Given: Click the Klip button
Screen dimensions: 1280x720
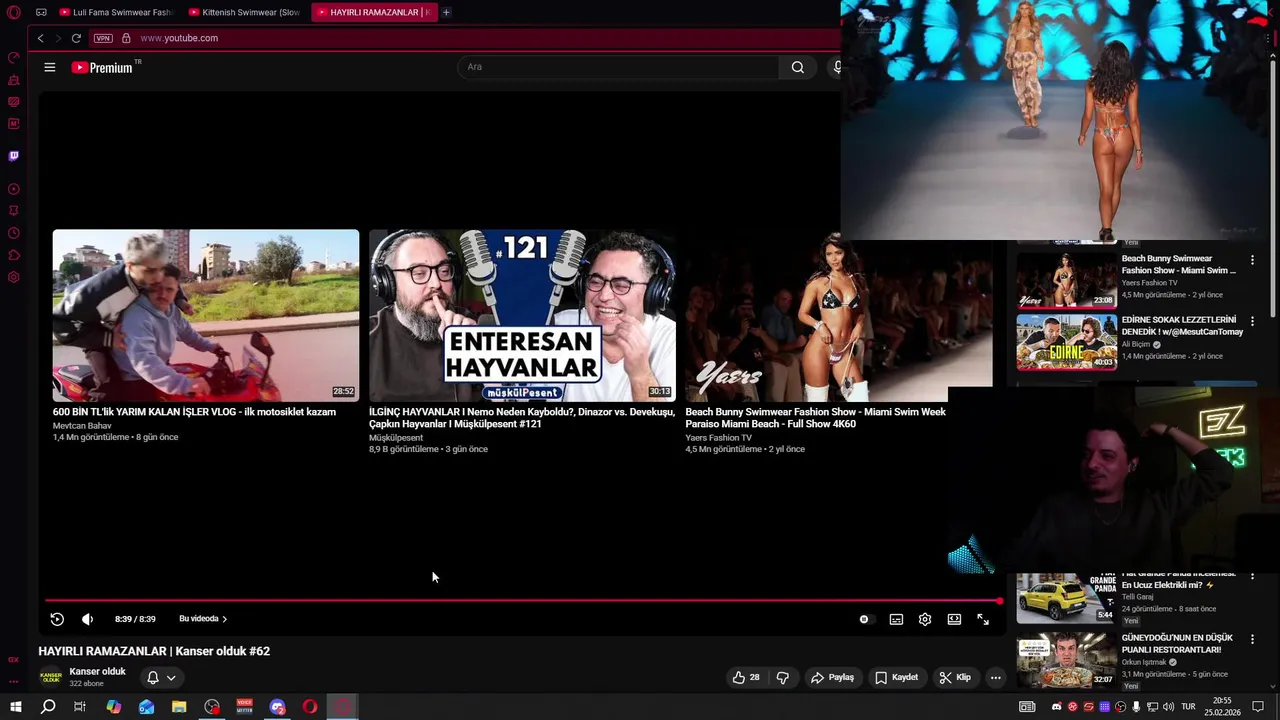Looking at the screenshot, I should click(x=955, y=677).
